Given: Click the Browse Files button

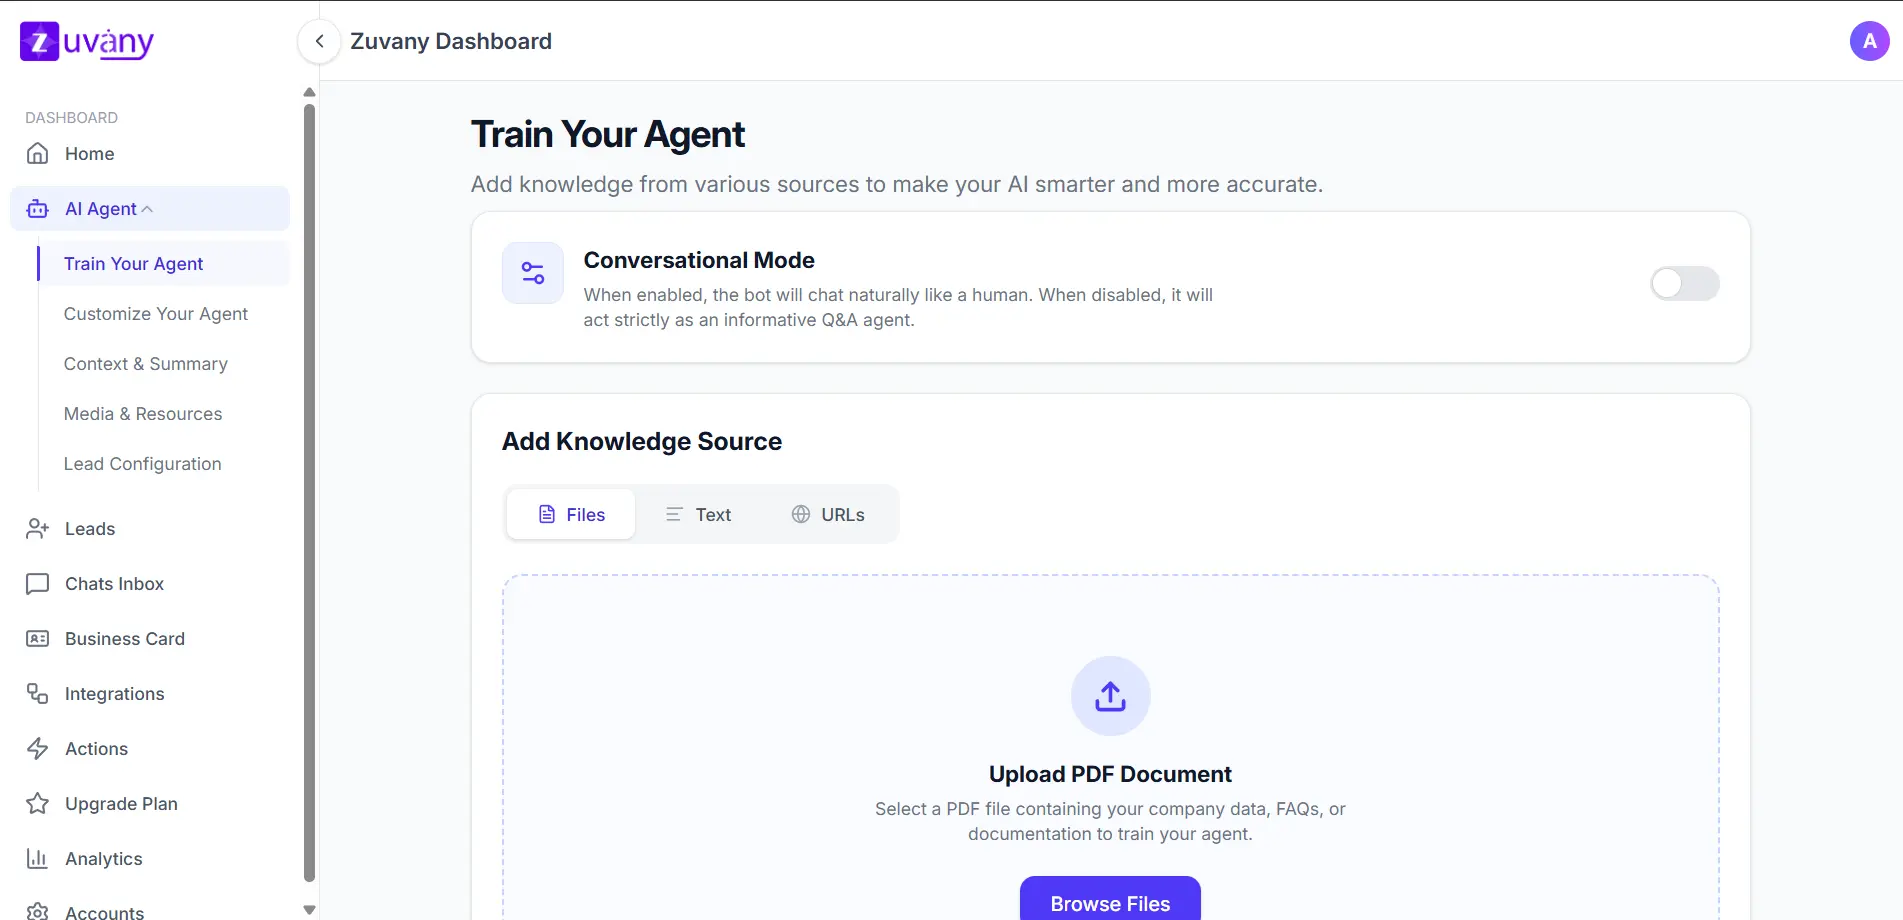Looking at the screenshot, I should tap(1110, 900).
